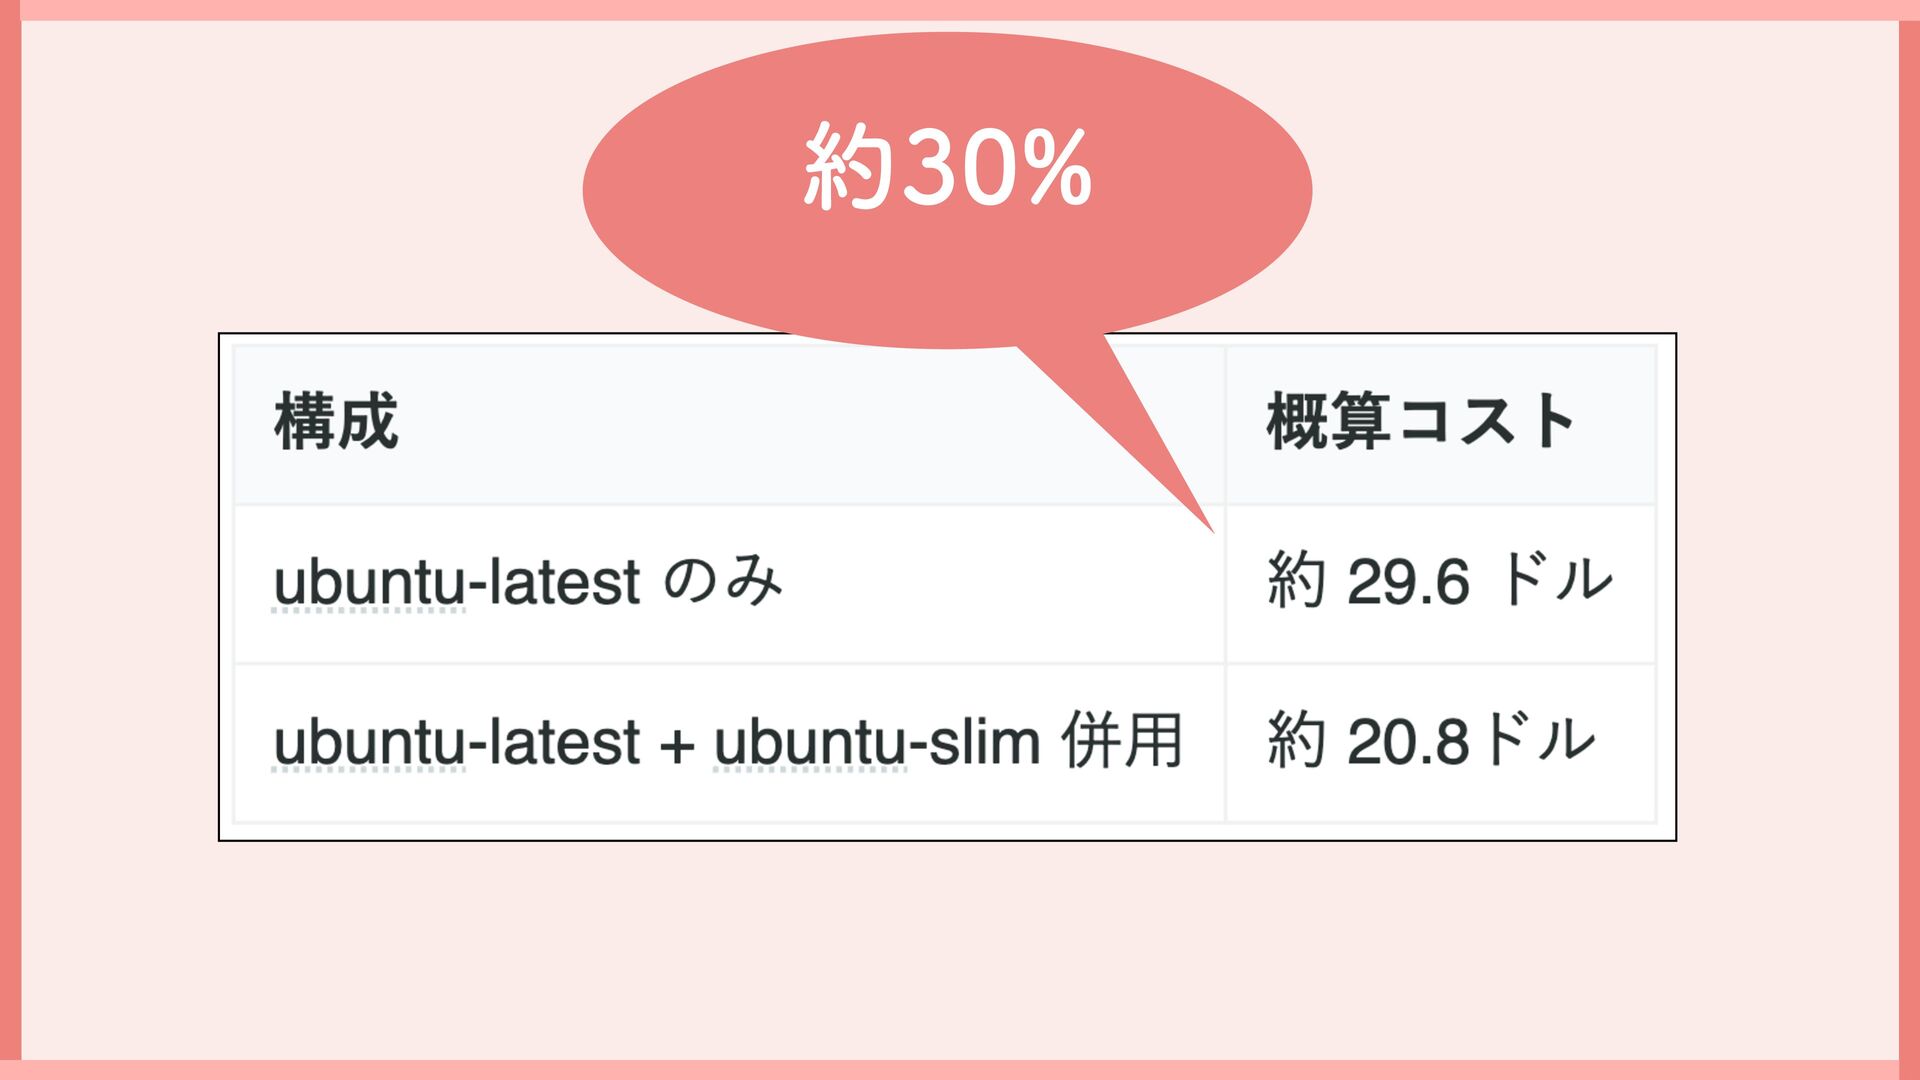This screenshot has height=1080, width=1920.
Task: Click the dark pink right border strip
Action: coord(1909,540)
